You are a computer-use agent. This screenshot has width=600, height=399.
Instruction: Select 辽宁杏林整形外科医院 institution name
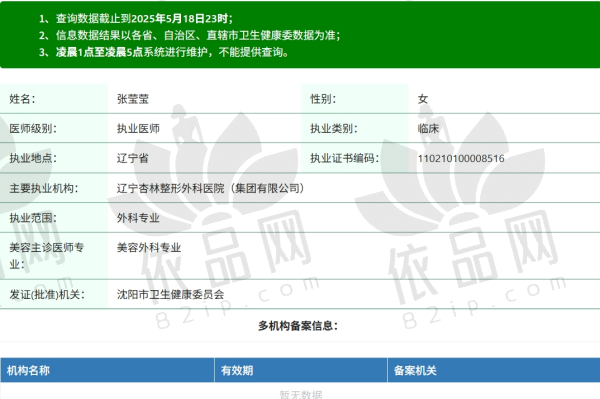[211, 188]
